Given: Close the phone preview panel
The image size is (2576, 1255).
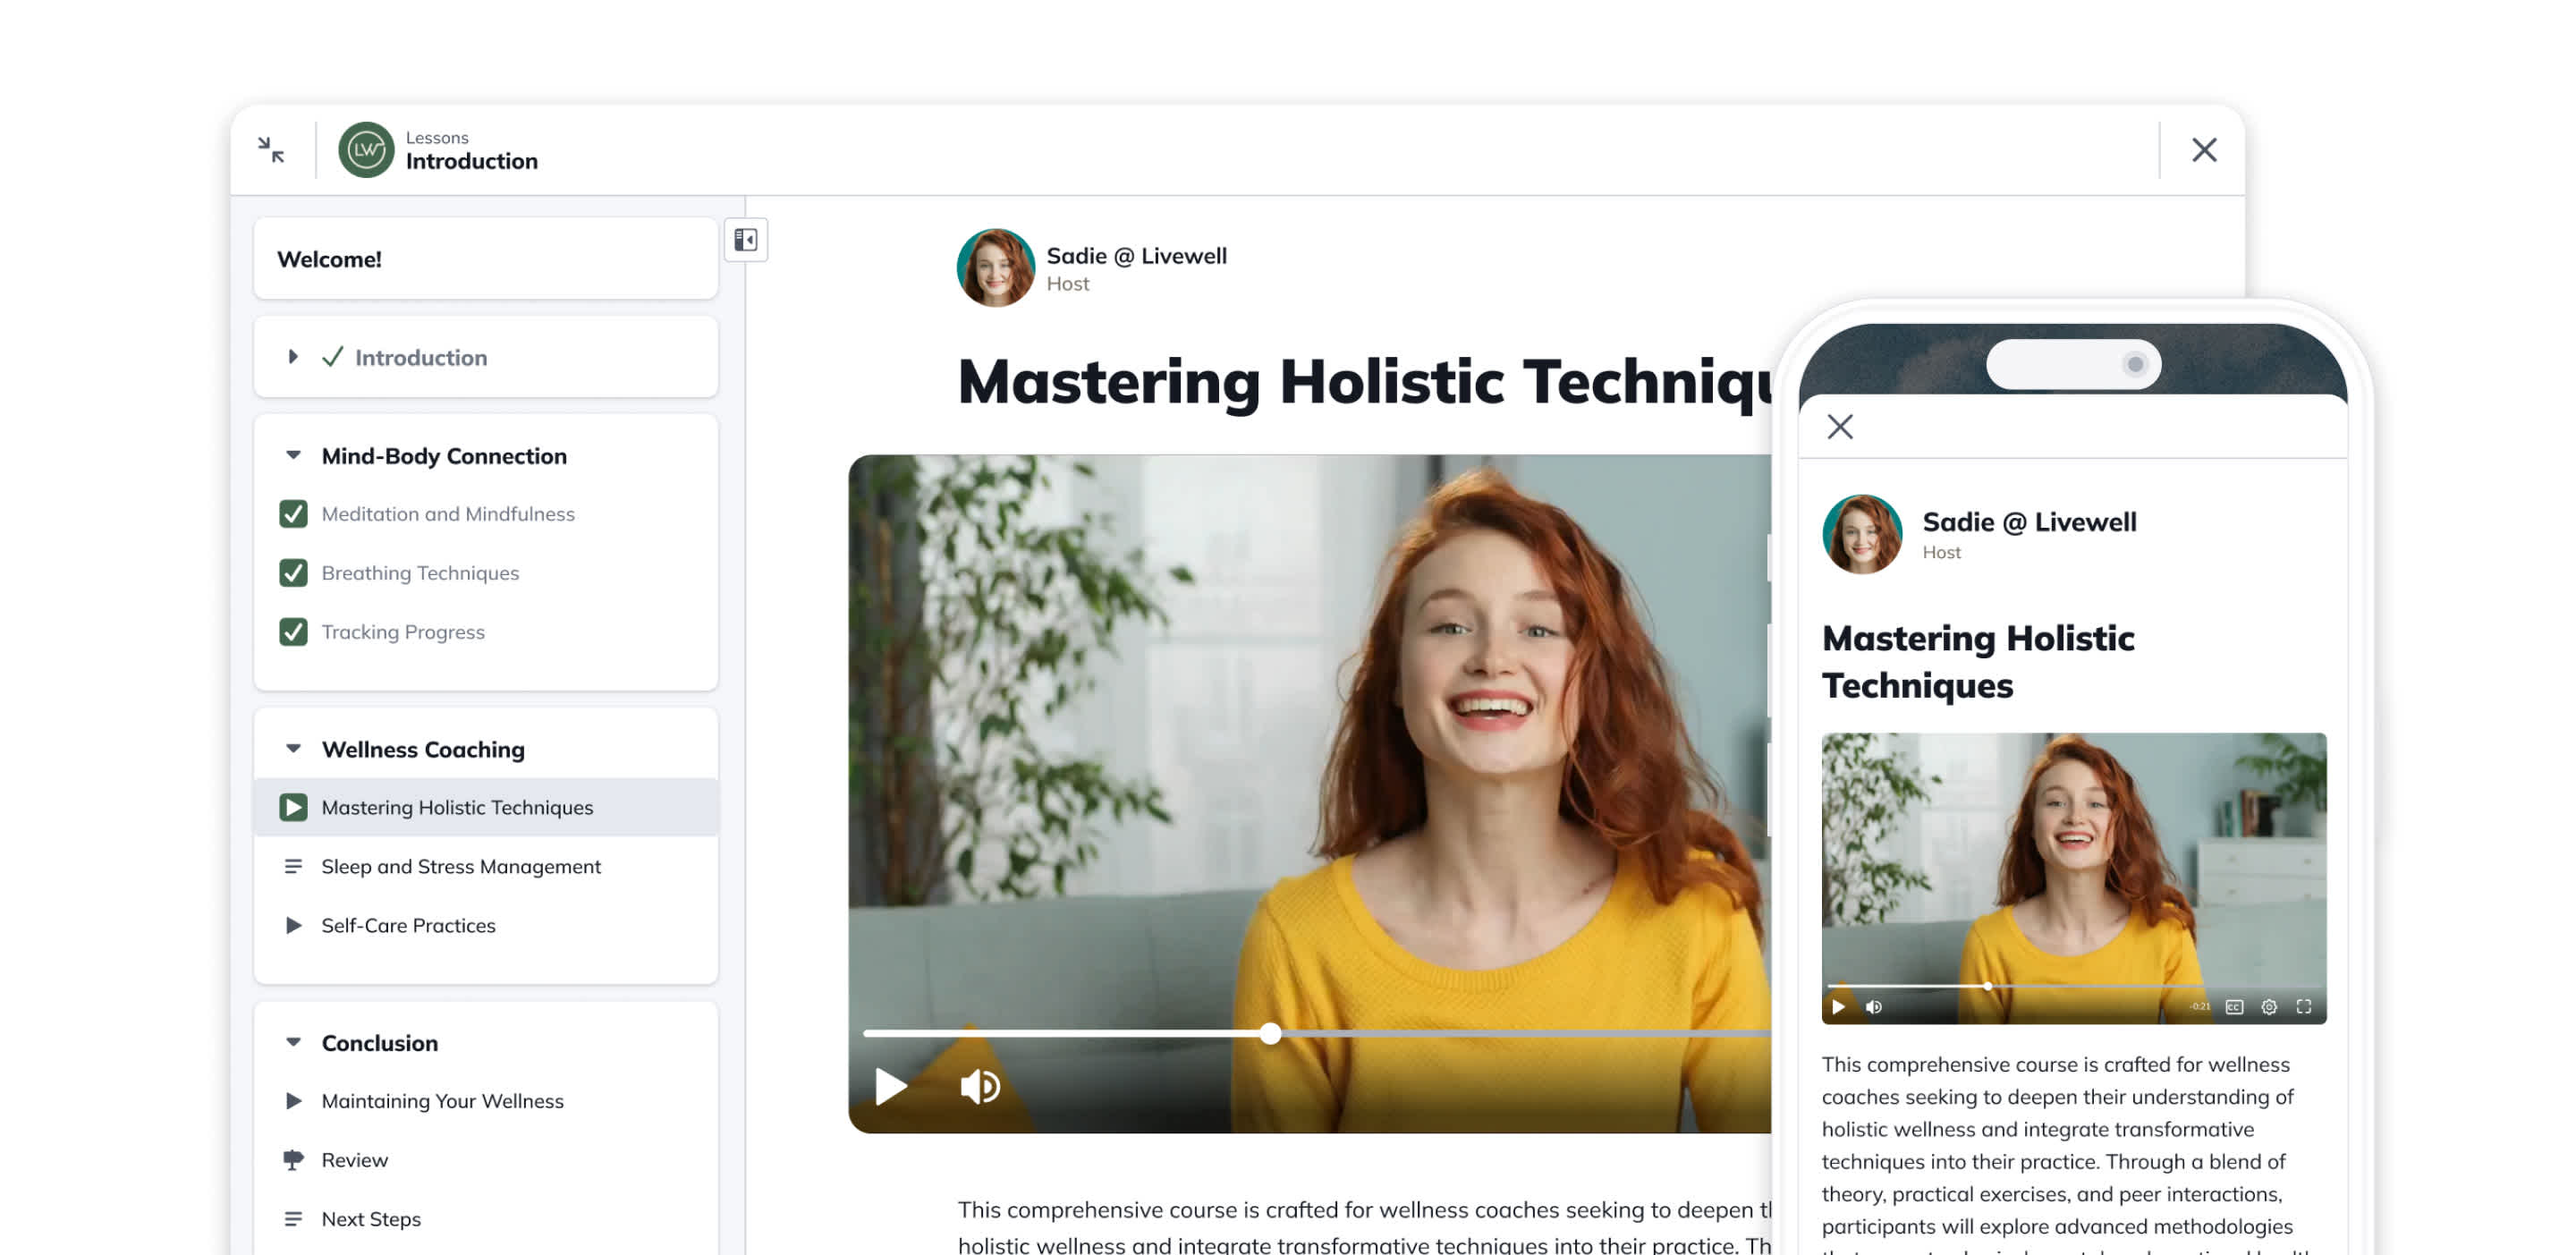Looking at the screenshot, I should (x=1839, y=427).
